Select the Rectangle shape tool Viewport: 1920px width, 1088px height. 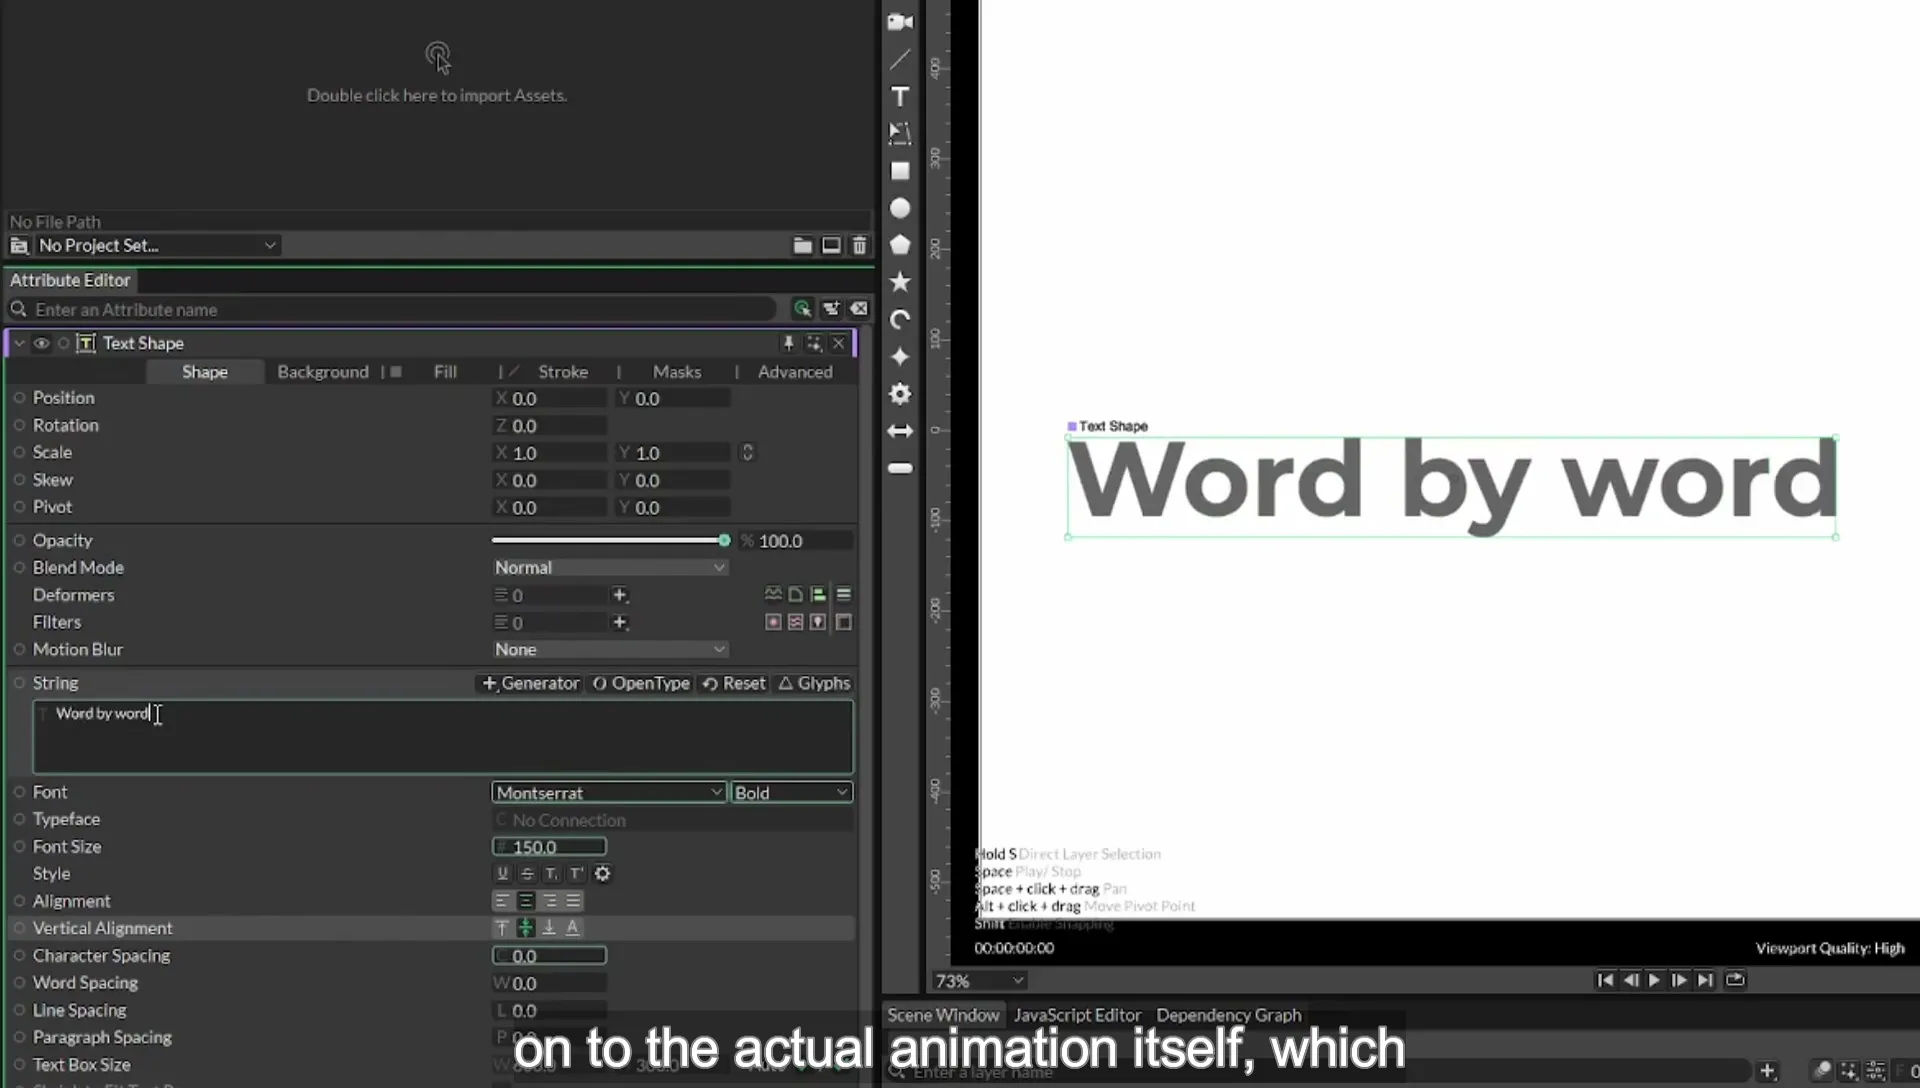[x=900, y=171]
